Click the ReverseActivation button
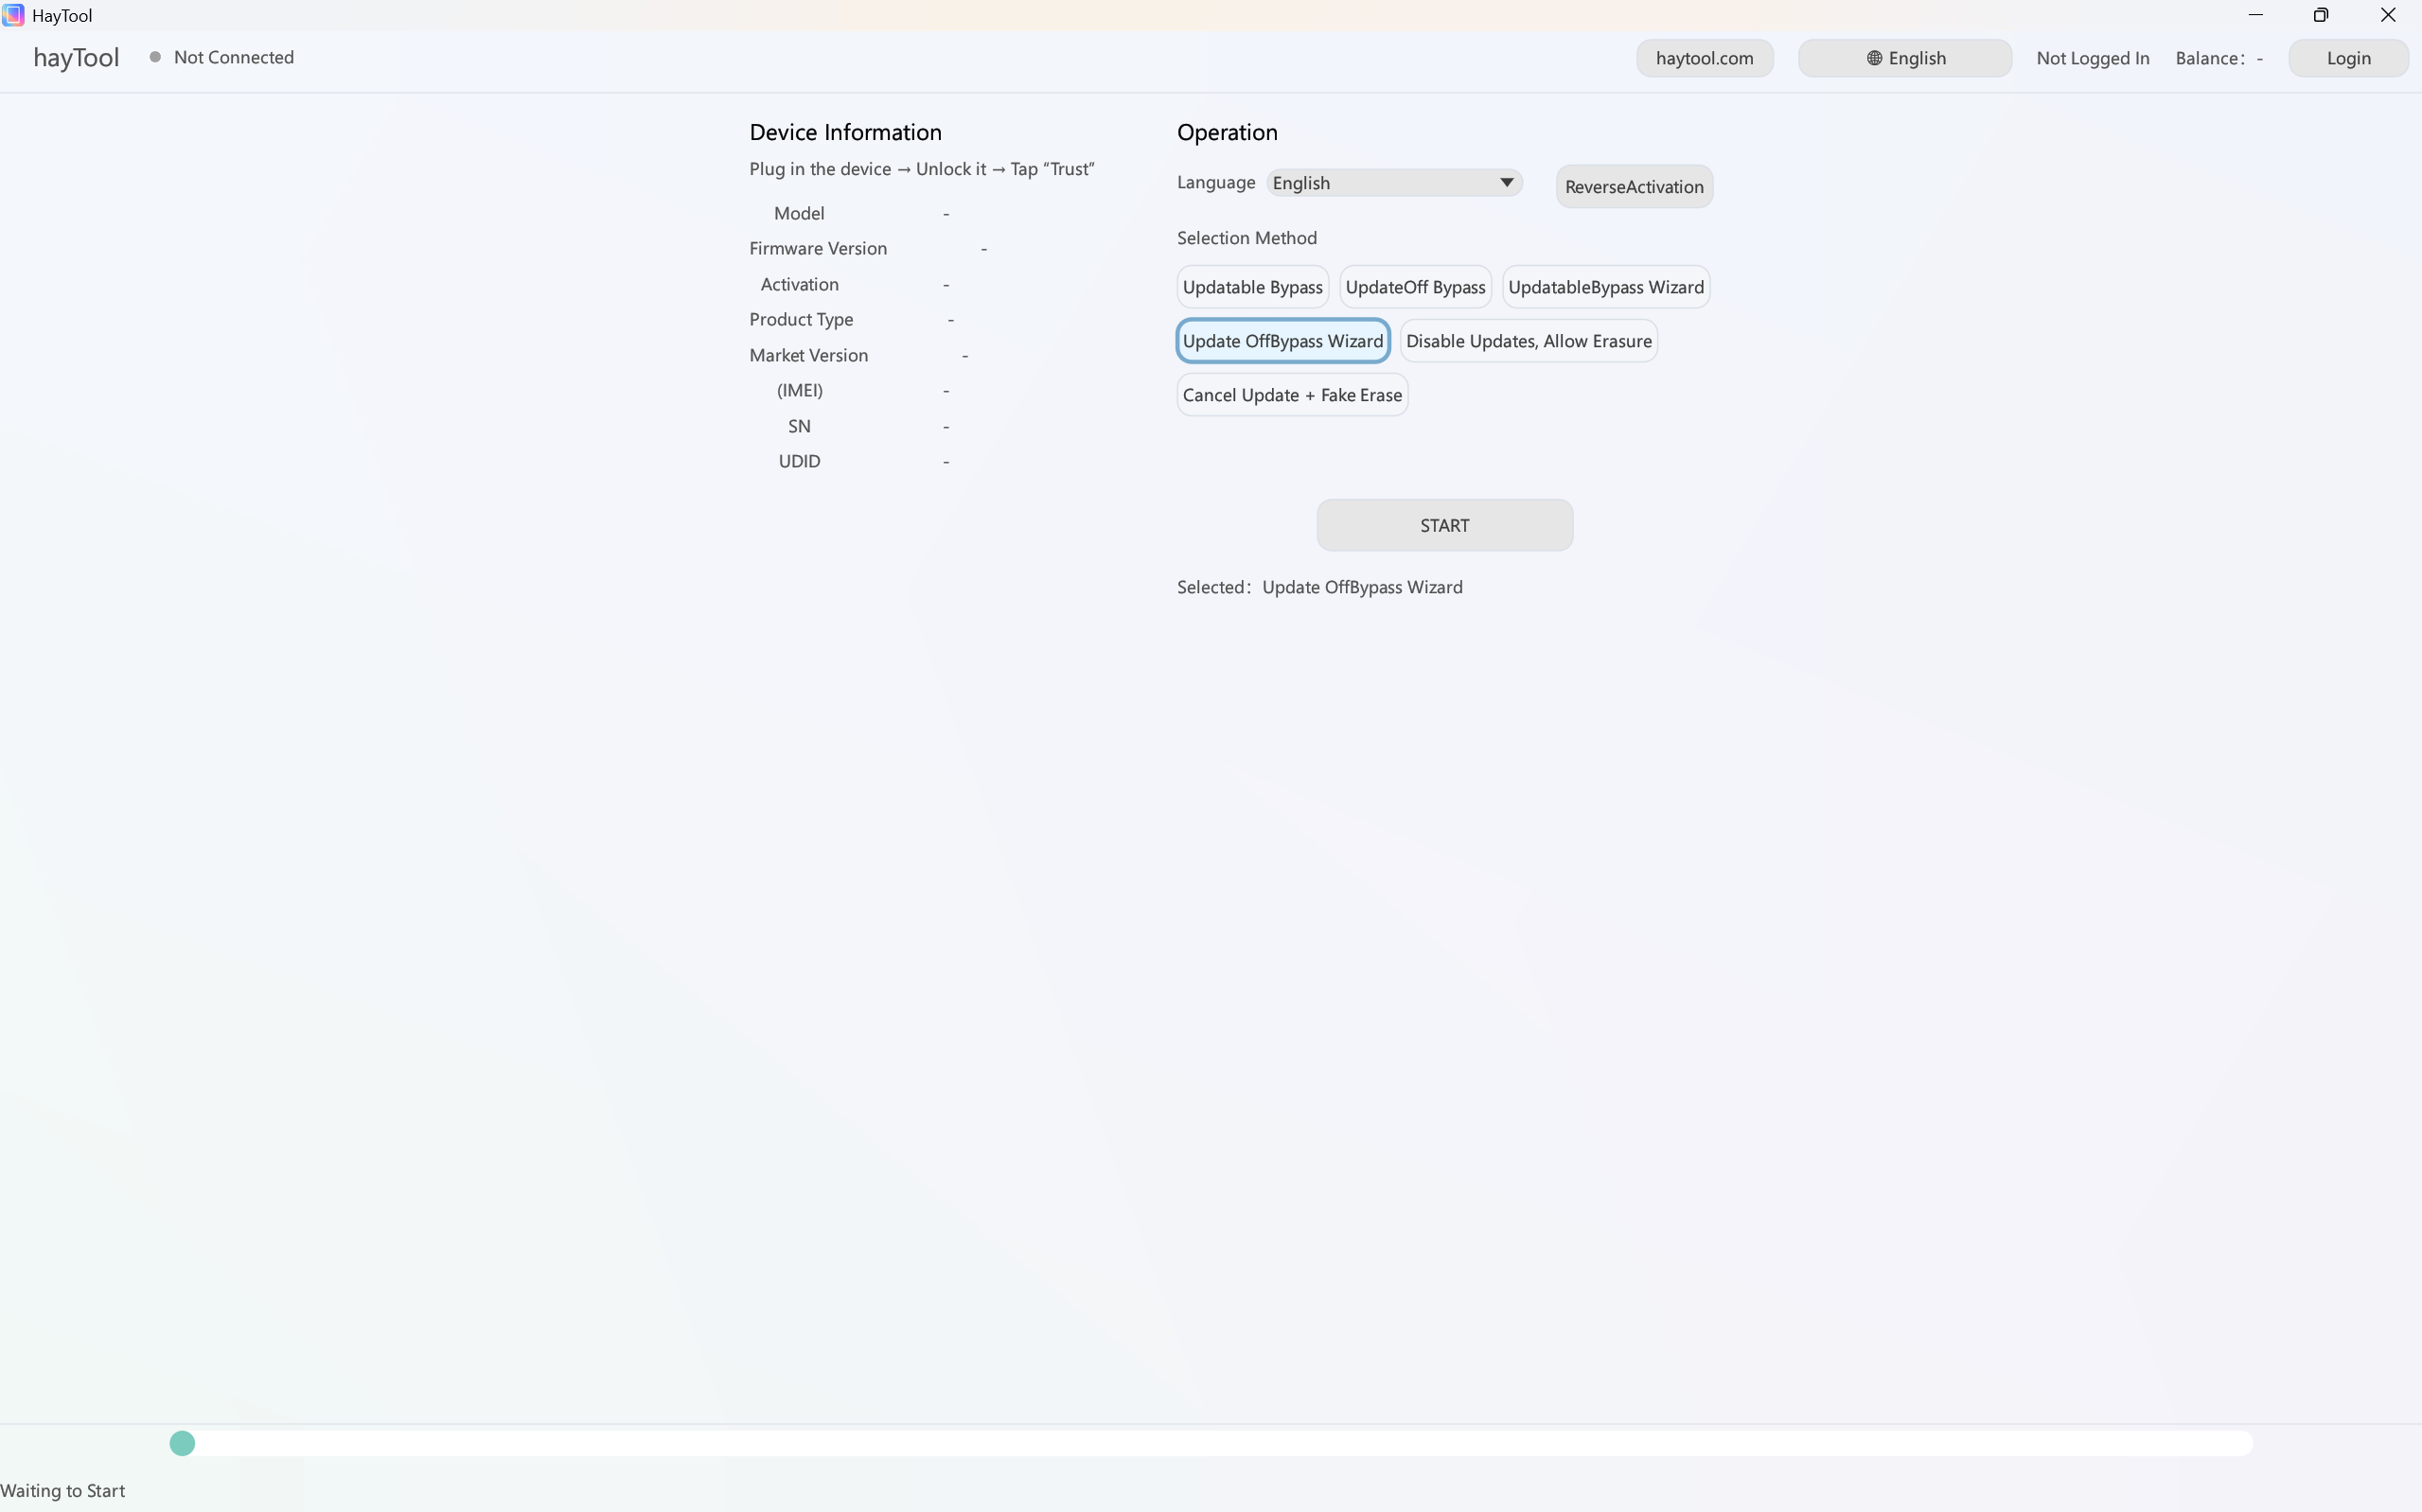 click(x=1632, y=186)
